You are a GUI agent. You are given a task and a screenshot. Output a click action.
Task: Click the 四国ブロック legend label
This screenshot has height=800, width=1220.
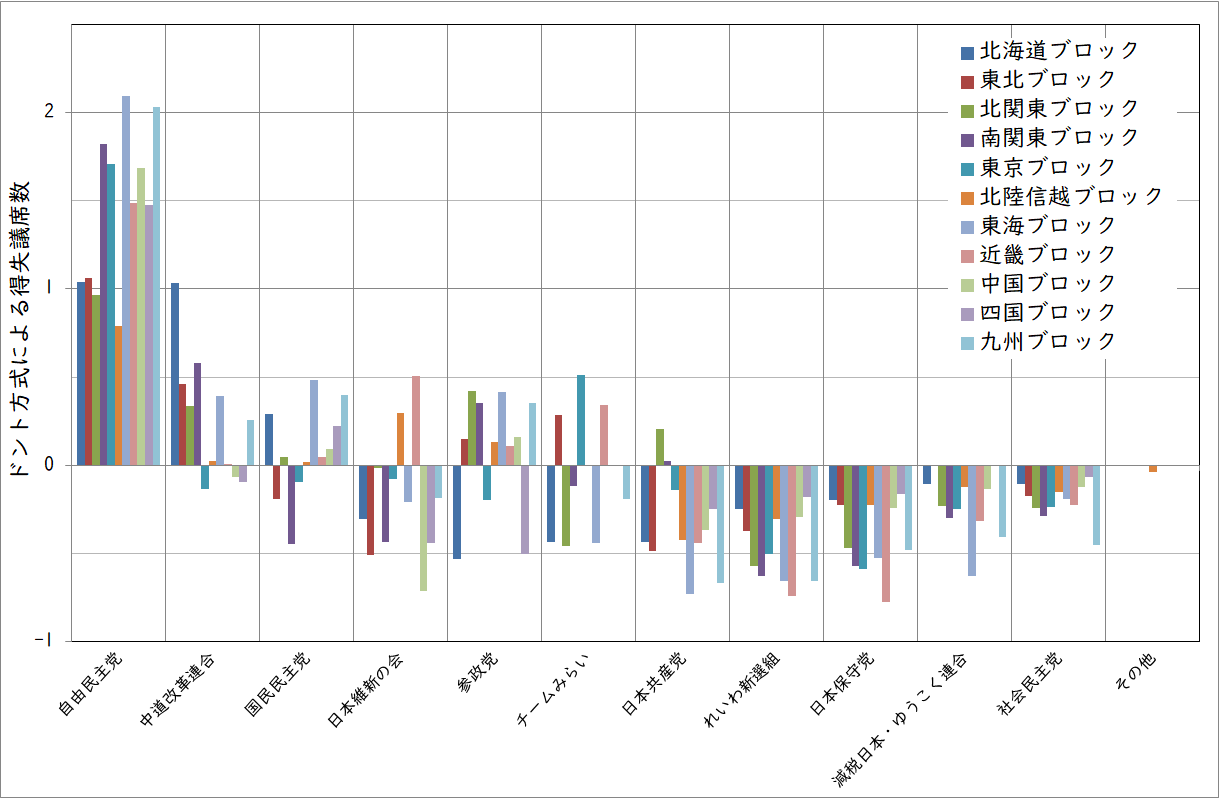tap(1047, 312)
